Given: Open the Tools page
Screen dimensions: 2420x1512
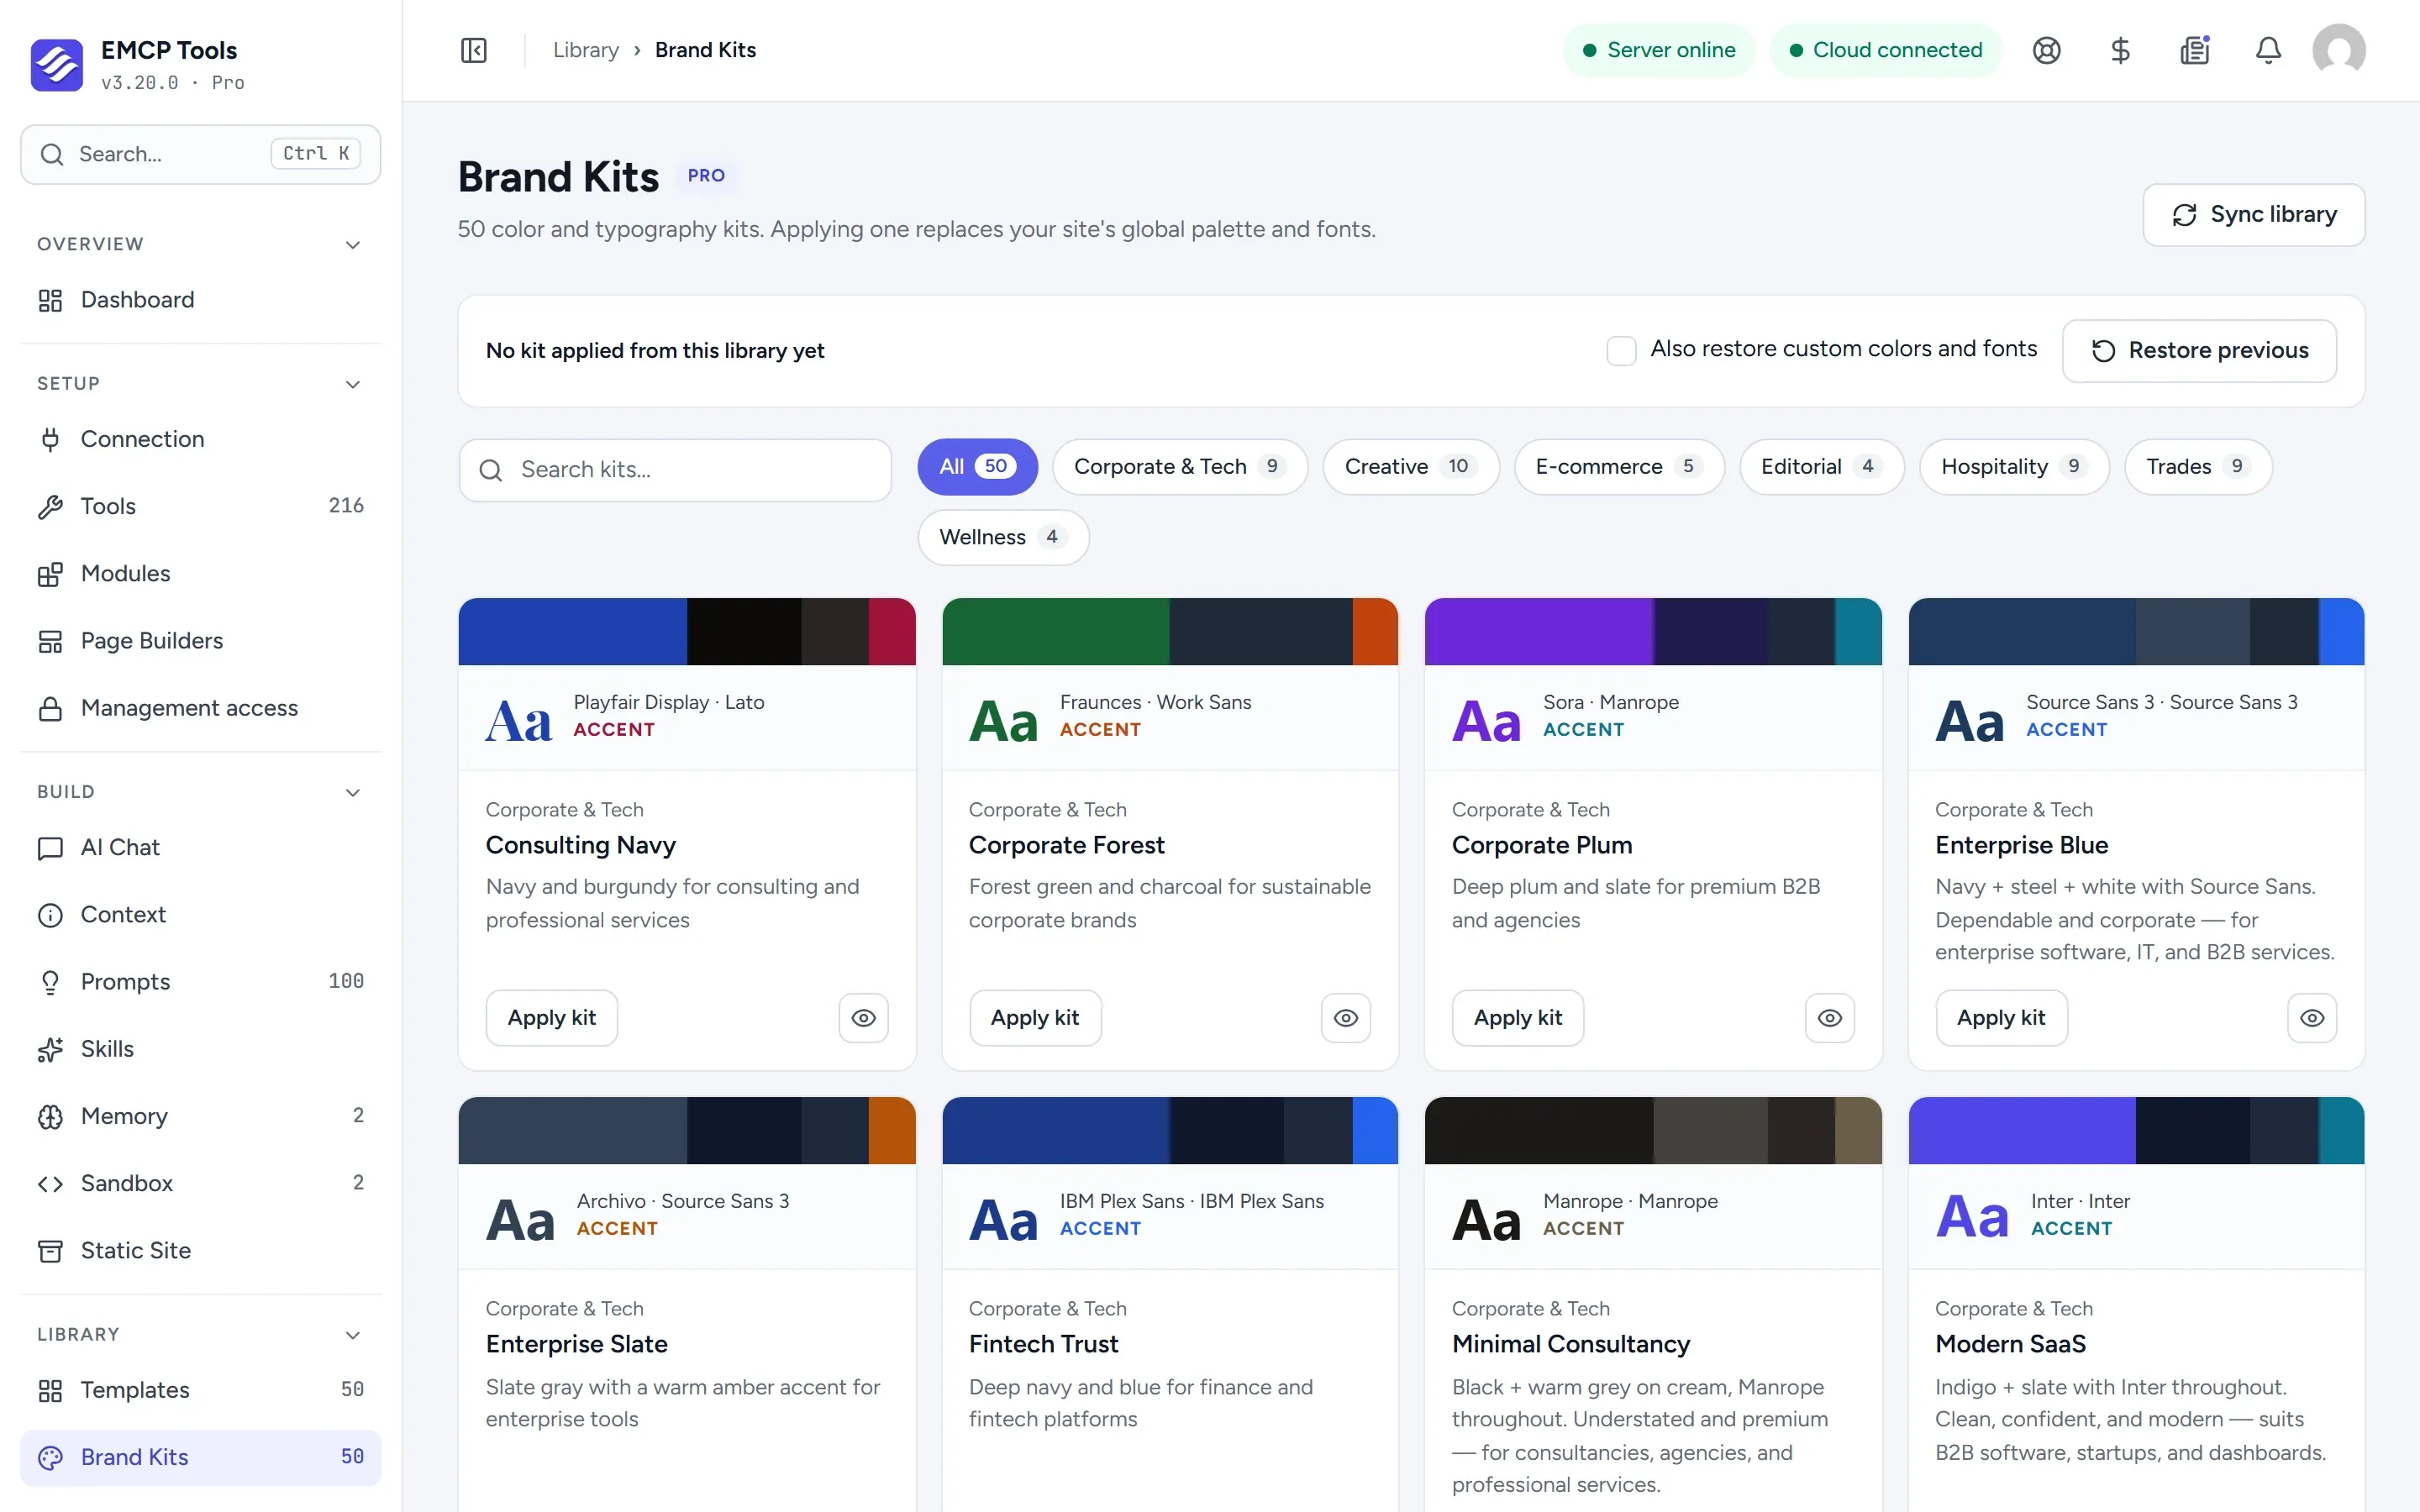Looking at the screenshot, I should point(200,506).
